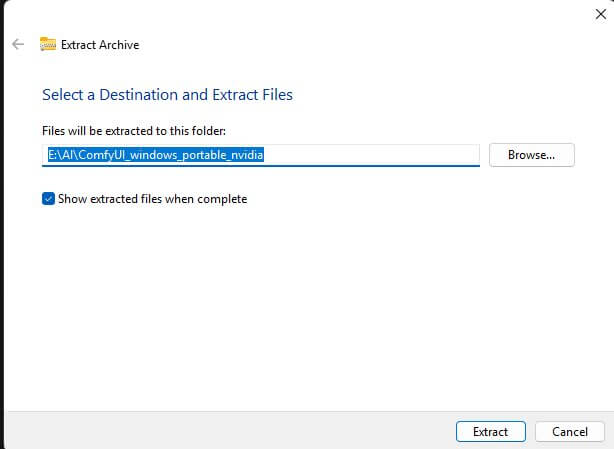Close the Extract Archive dialog

[600, 14]
